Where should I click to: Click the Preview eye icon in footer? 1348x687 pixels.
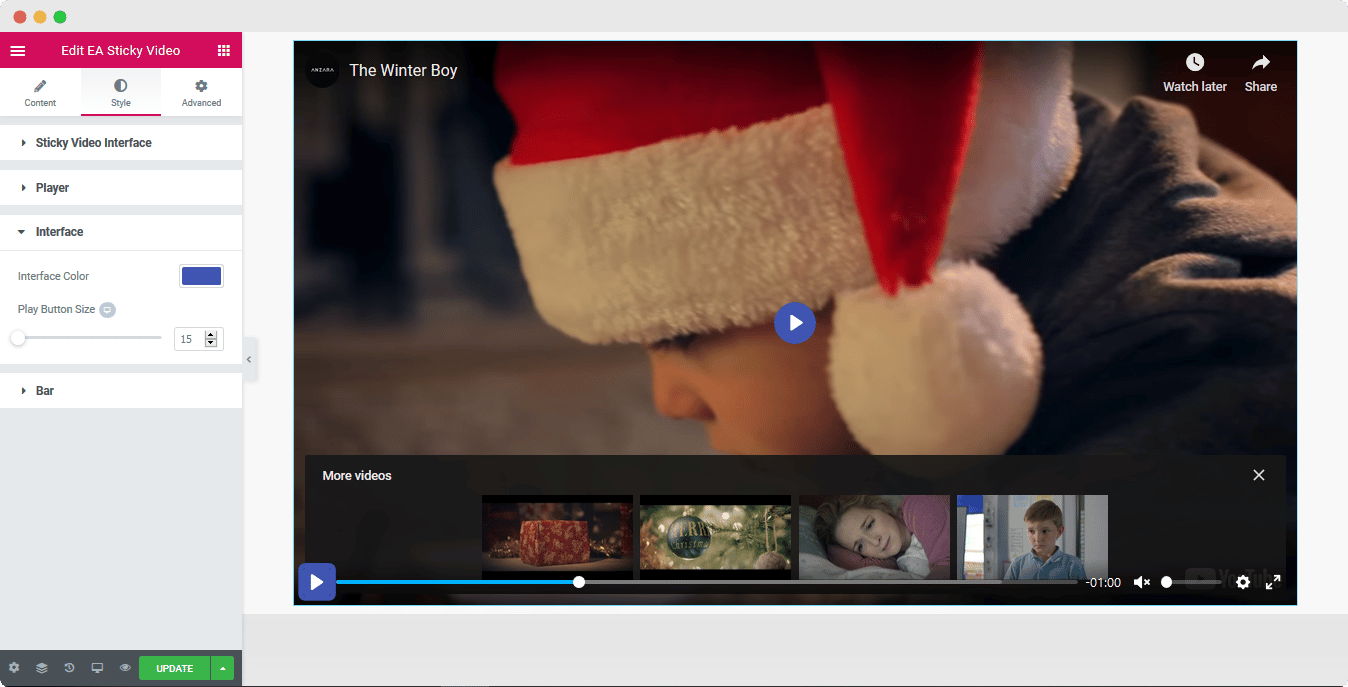click(124, 667)
